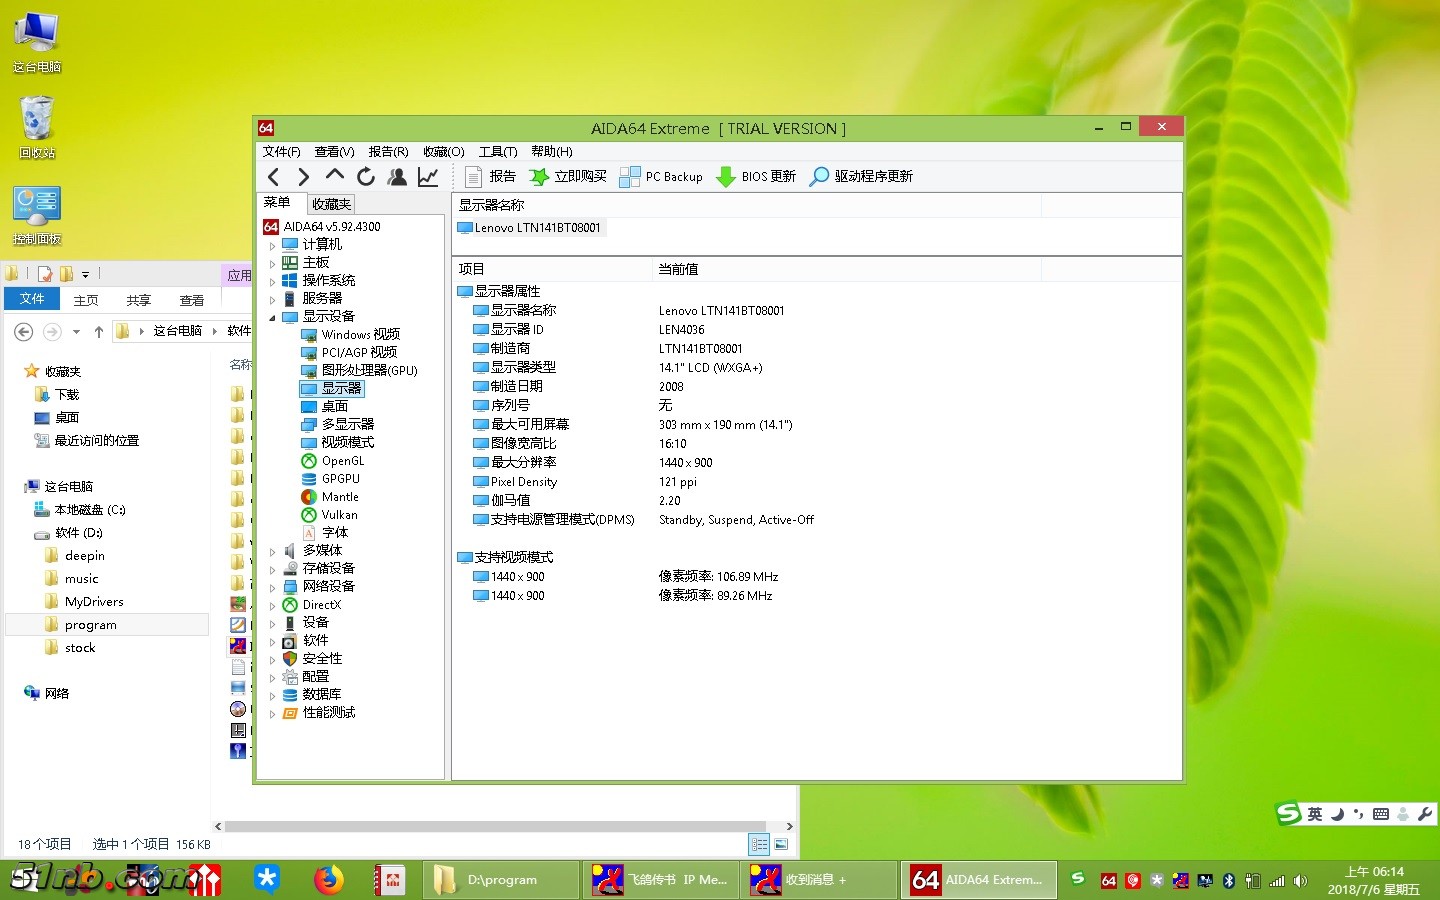
Task: Open the 文件(F) menu in AIDA64
Action: (282, 151)
